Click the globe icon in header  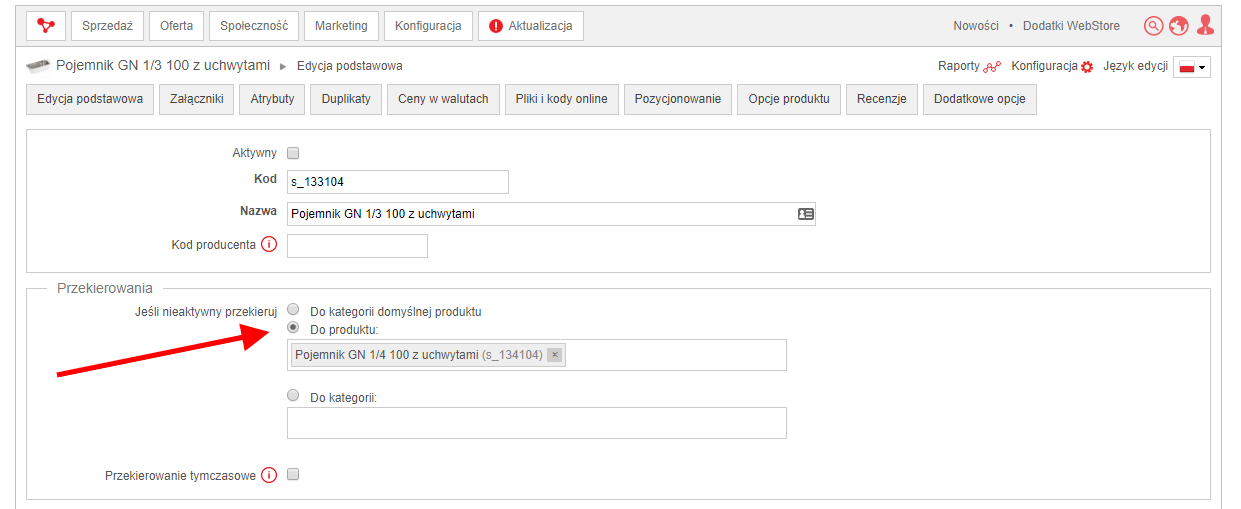click(1179, 26)
